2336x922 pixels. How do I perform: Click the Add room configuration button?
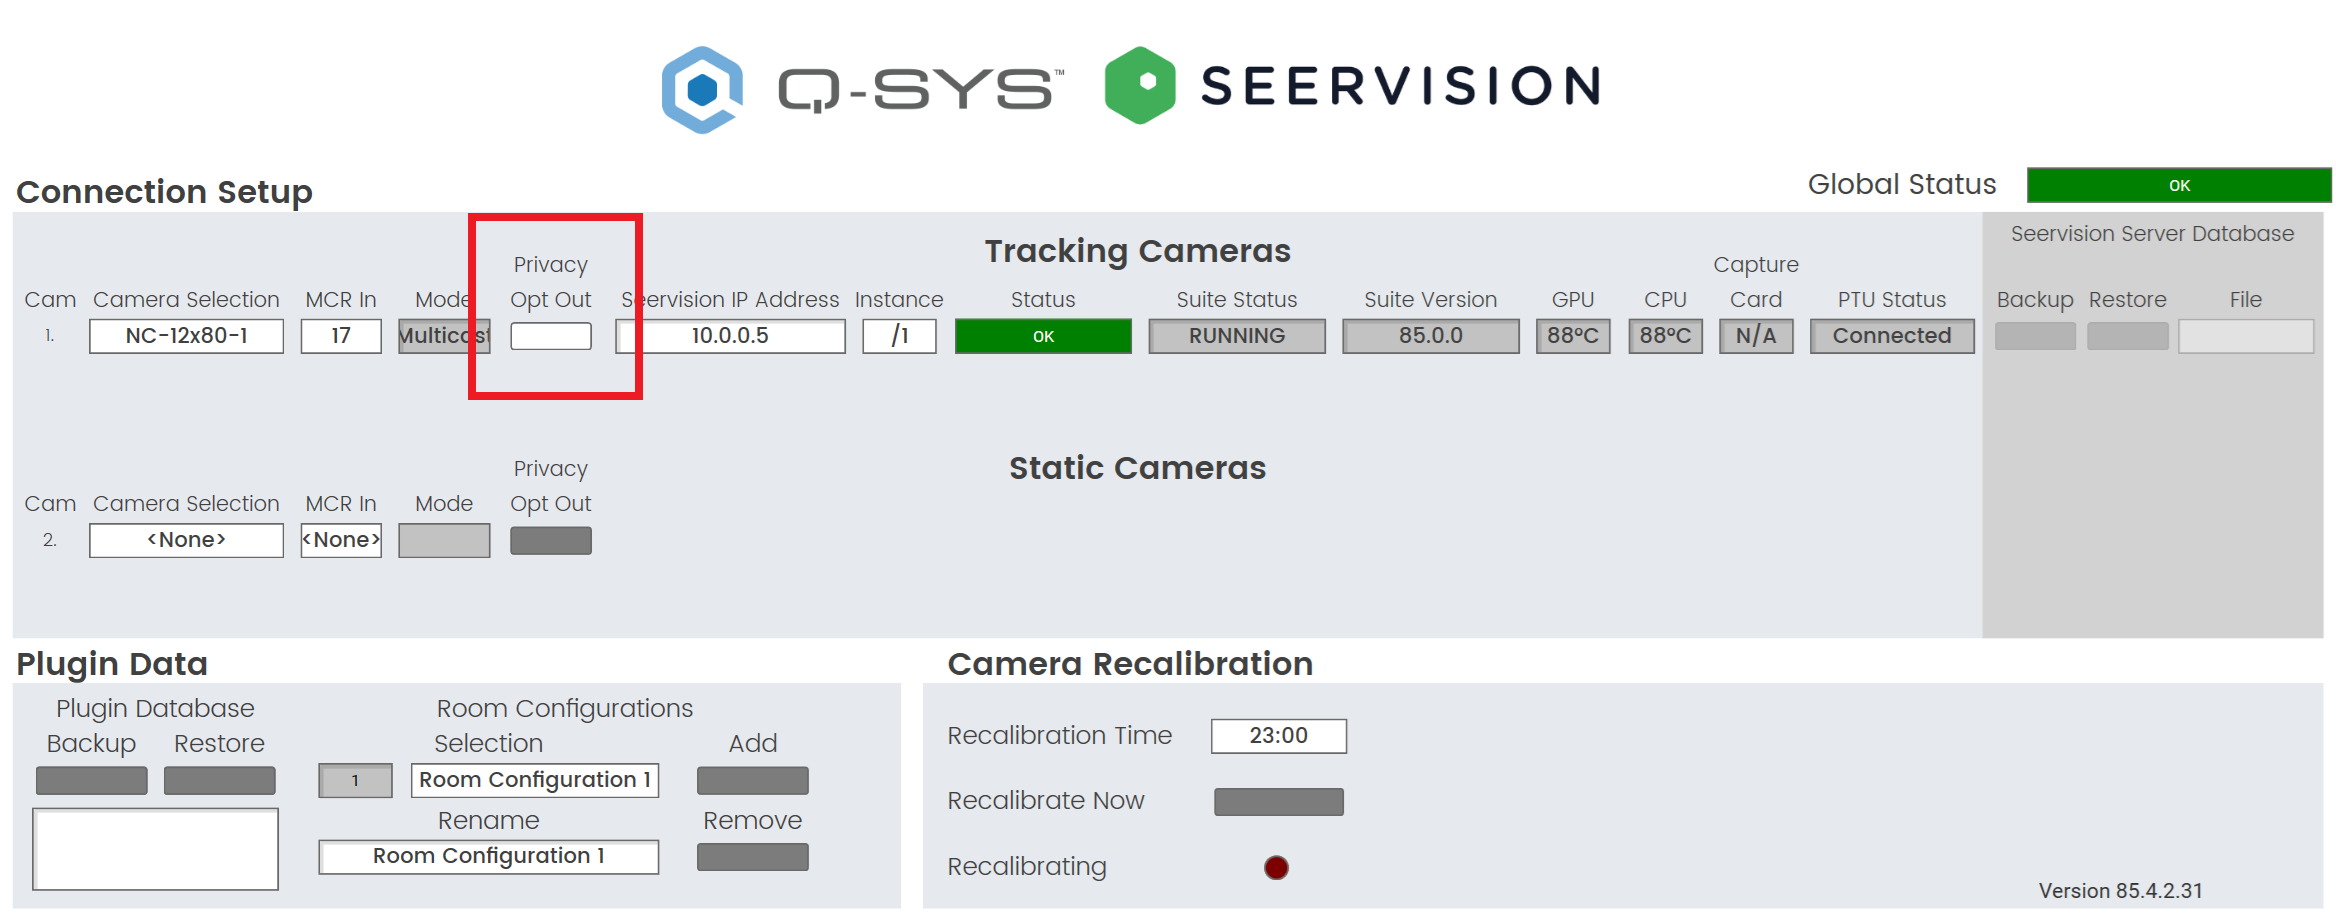[752, 780]
